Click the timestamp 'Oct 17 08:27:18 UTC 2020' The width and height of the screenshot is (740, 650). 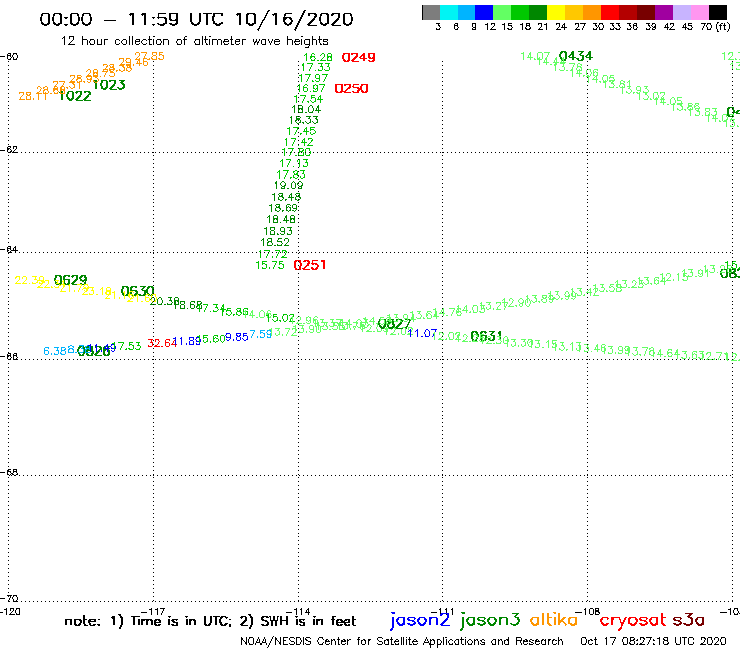653,642
